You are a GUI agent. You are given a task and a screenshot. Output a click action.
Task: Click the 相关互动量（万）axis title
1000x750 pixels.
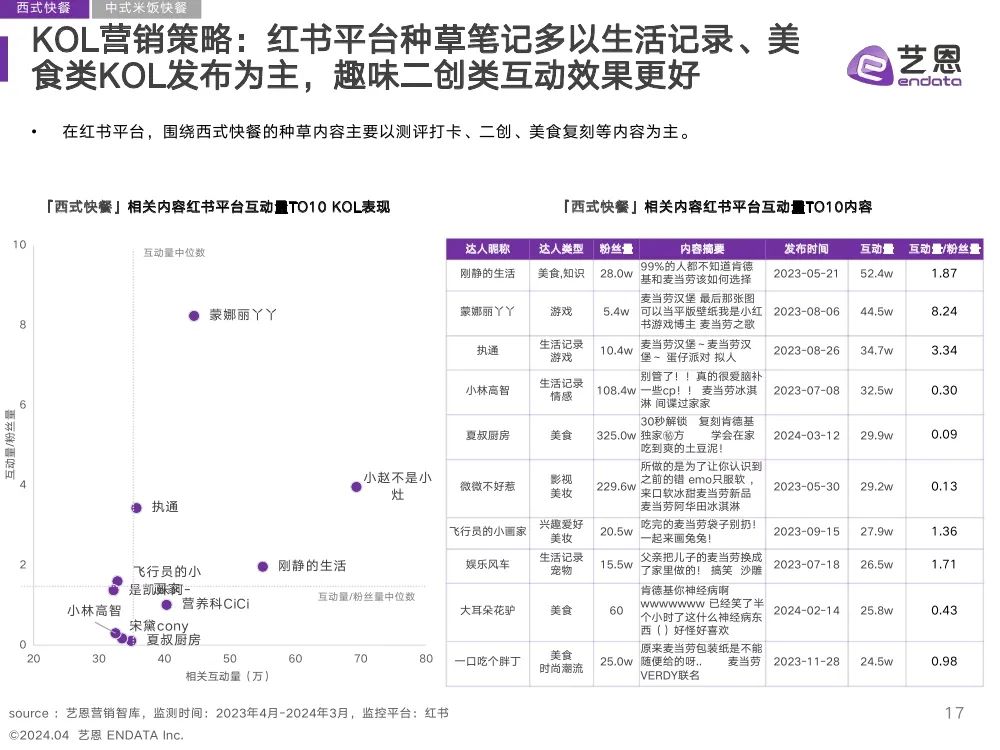pos(228,677)
